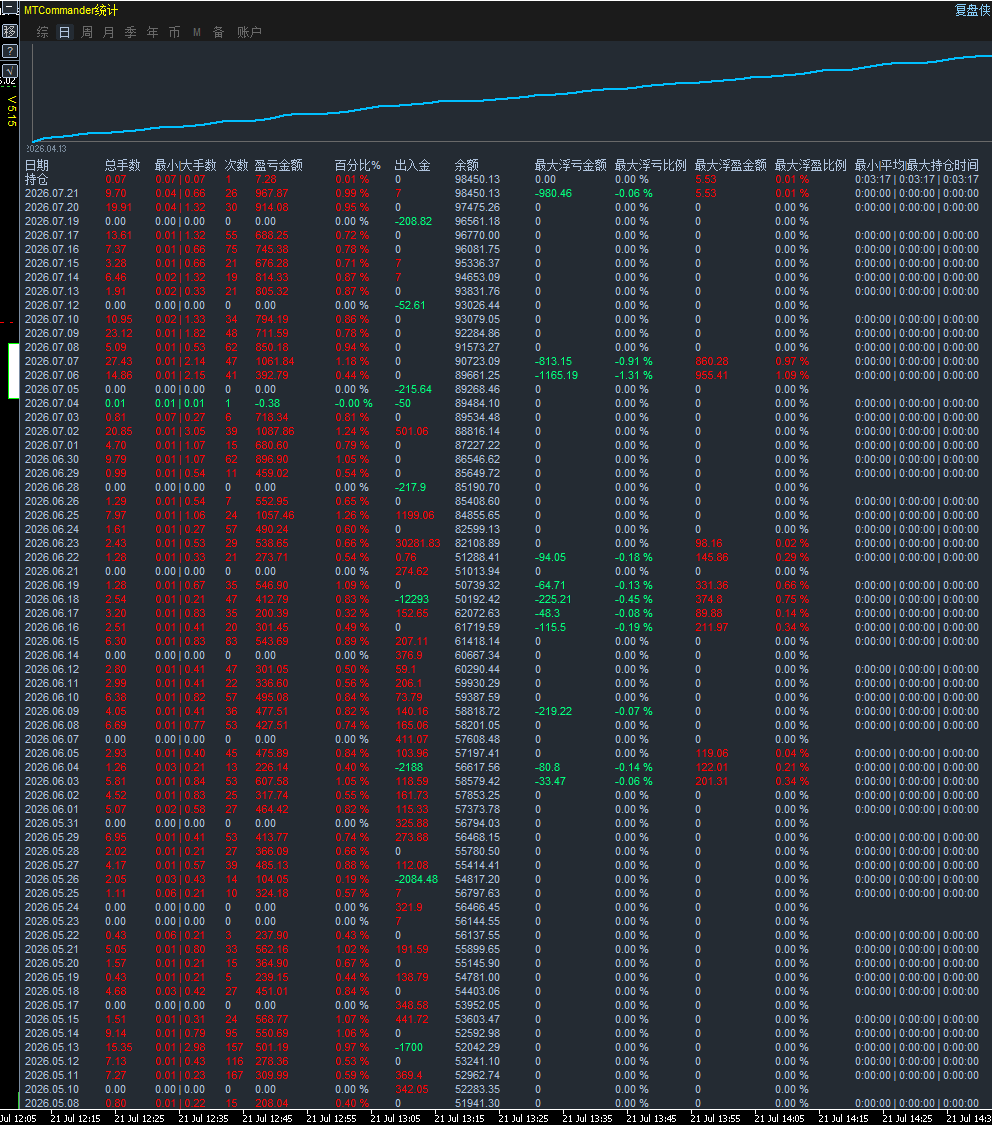The image size is (992, 1125).
Task: Switch to the 月 monthly tab
Action: [x=108, y=32]
